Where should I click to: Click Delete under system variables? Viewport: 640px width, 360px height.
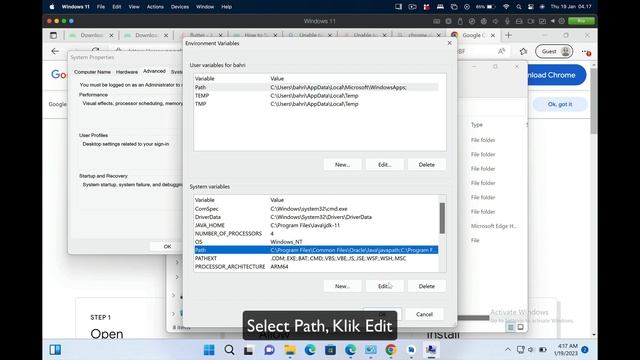pos(427,286)
